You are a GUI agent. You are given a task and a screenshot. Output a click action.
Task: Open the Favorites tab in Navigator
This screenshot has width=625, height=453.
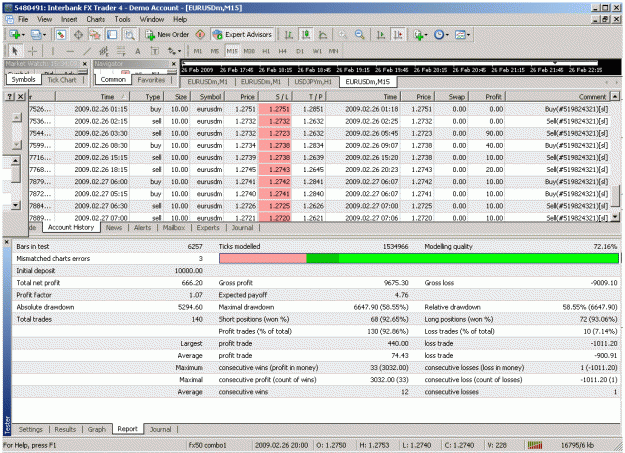coord(151,80)
